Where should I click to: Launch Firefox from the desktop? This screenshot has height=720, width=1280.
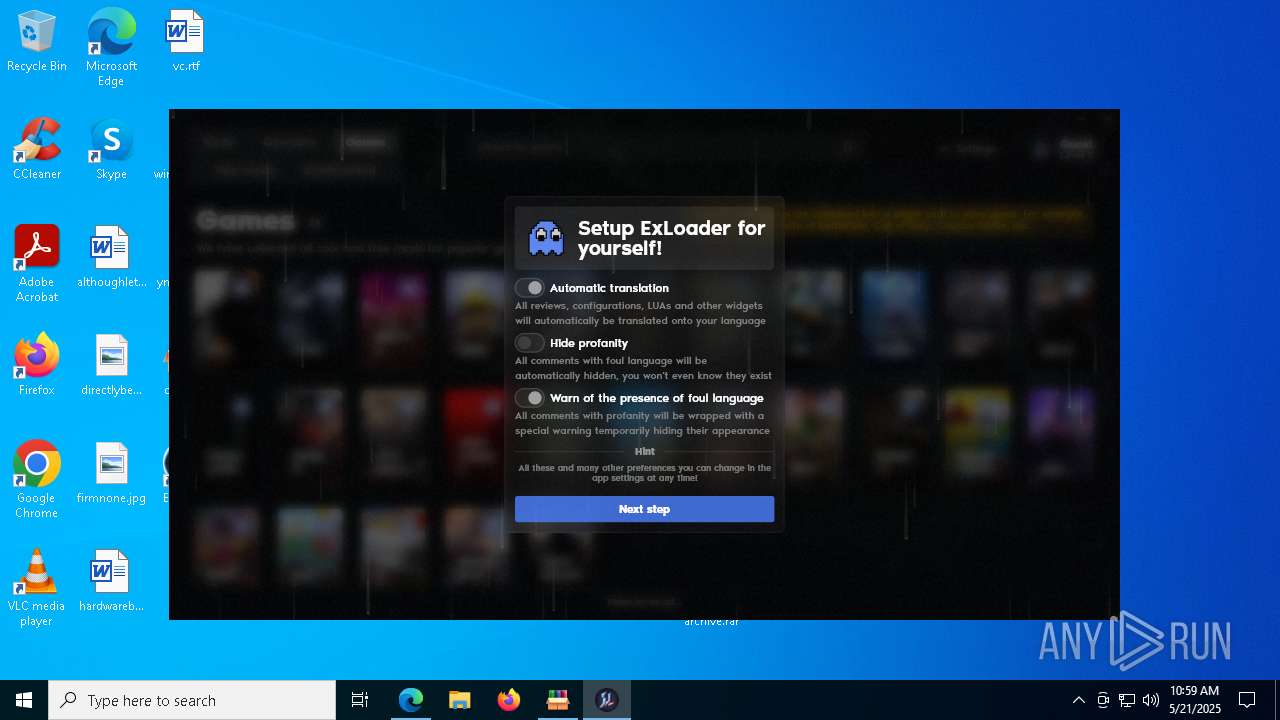pos(37,365)
